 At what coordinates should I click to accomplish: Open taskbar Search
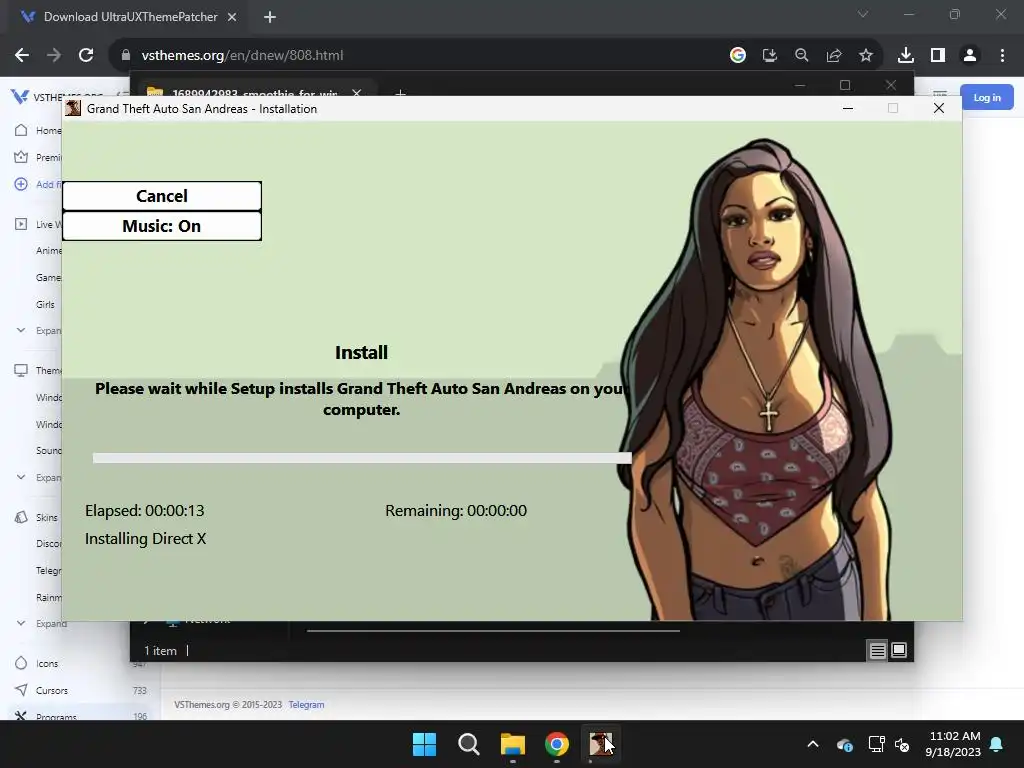tap(469, 744)
